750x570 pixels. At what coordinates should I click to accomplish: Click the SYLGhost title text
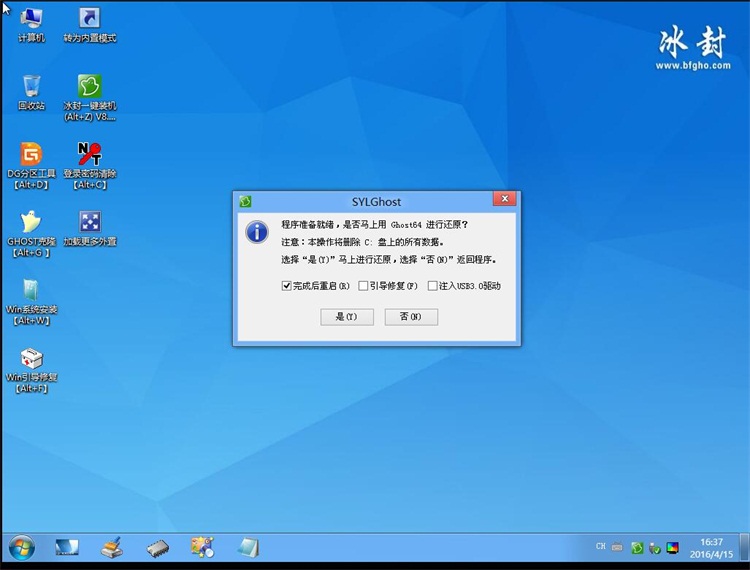coord(376,202)
